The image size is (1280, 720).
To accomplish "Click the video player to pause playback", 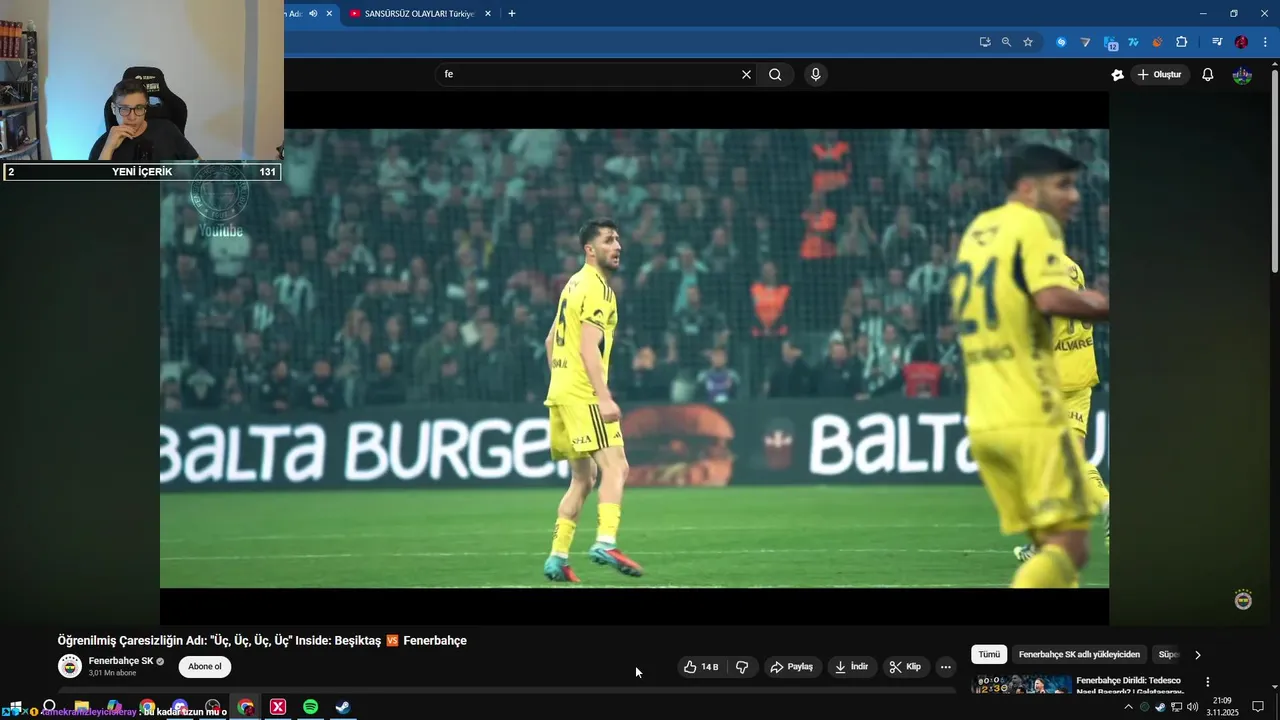I will pos(634,358).
